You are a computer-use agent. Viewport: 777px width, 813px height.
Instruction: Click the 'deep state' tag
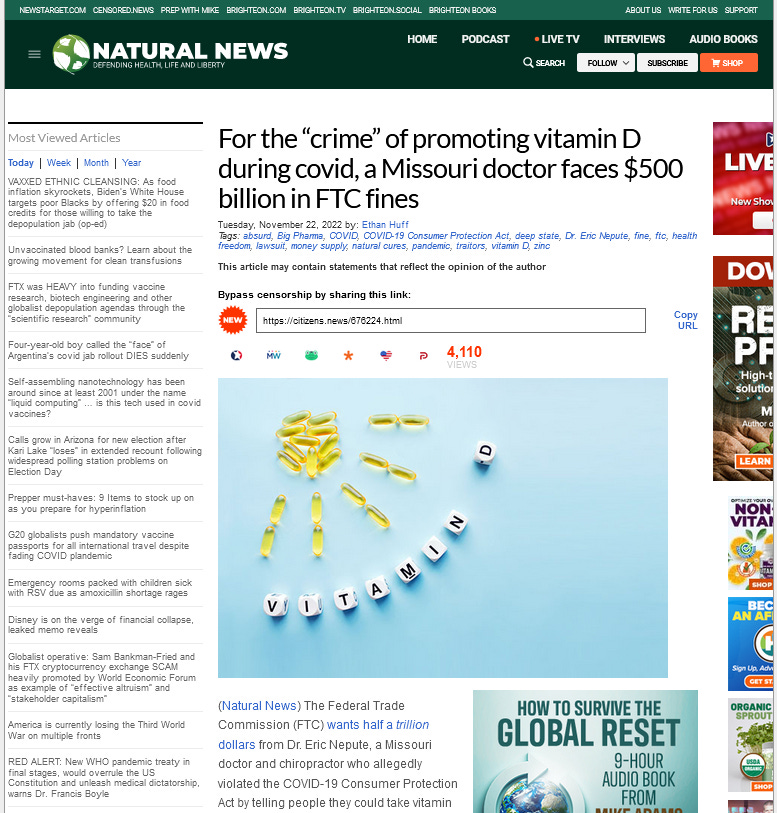point(537,235)
